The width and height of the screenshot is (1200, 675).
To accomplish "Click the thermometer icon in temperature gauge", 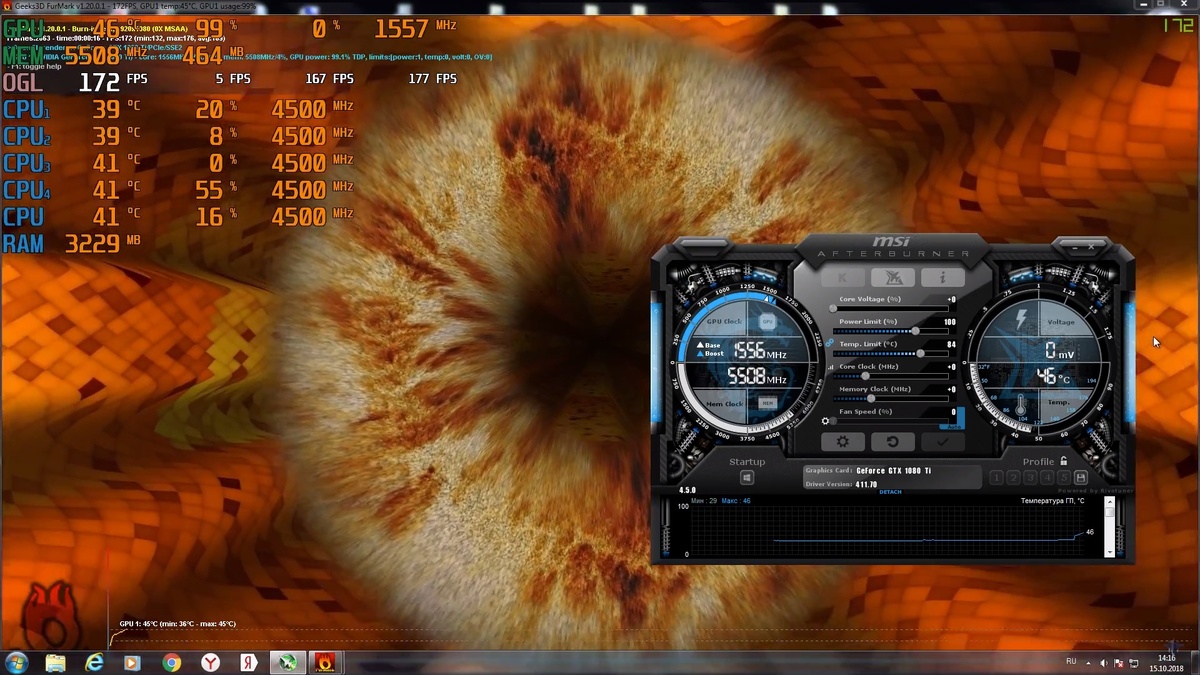I will tap(1020, 405).
